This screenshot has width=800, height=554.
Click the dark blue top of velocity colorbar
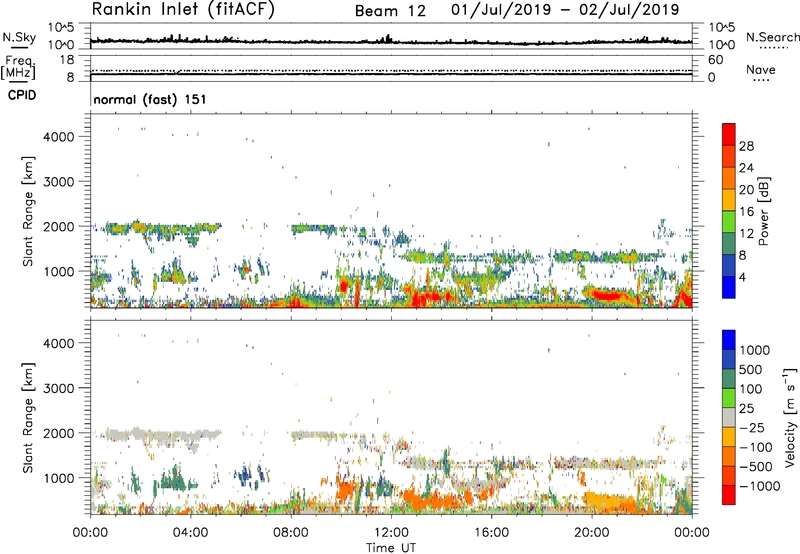point(729,340)
